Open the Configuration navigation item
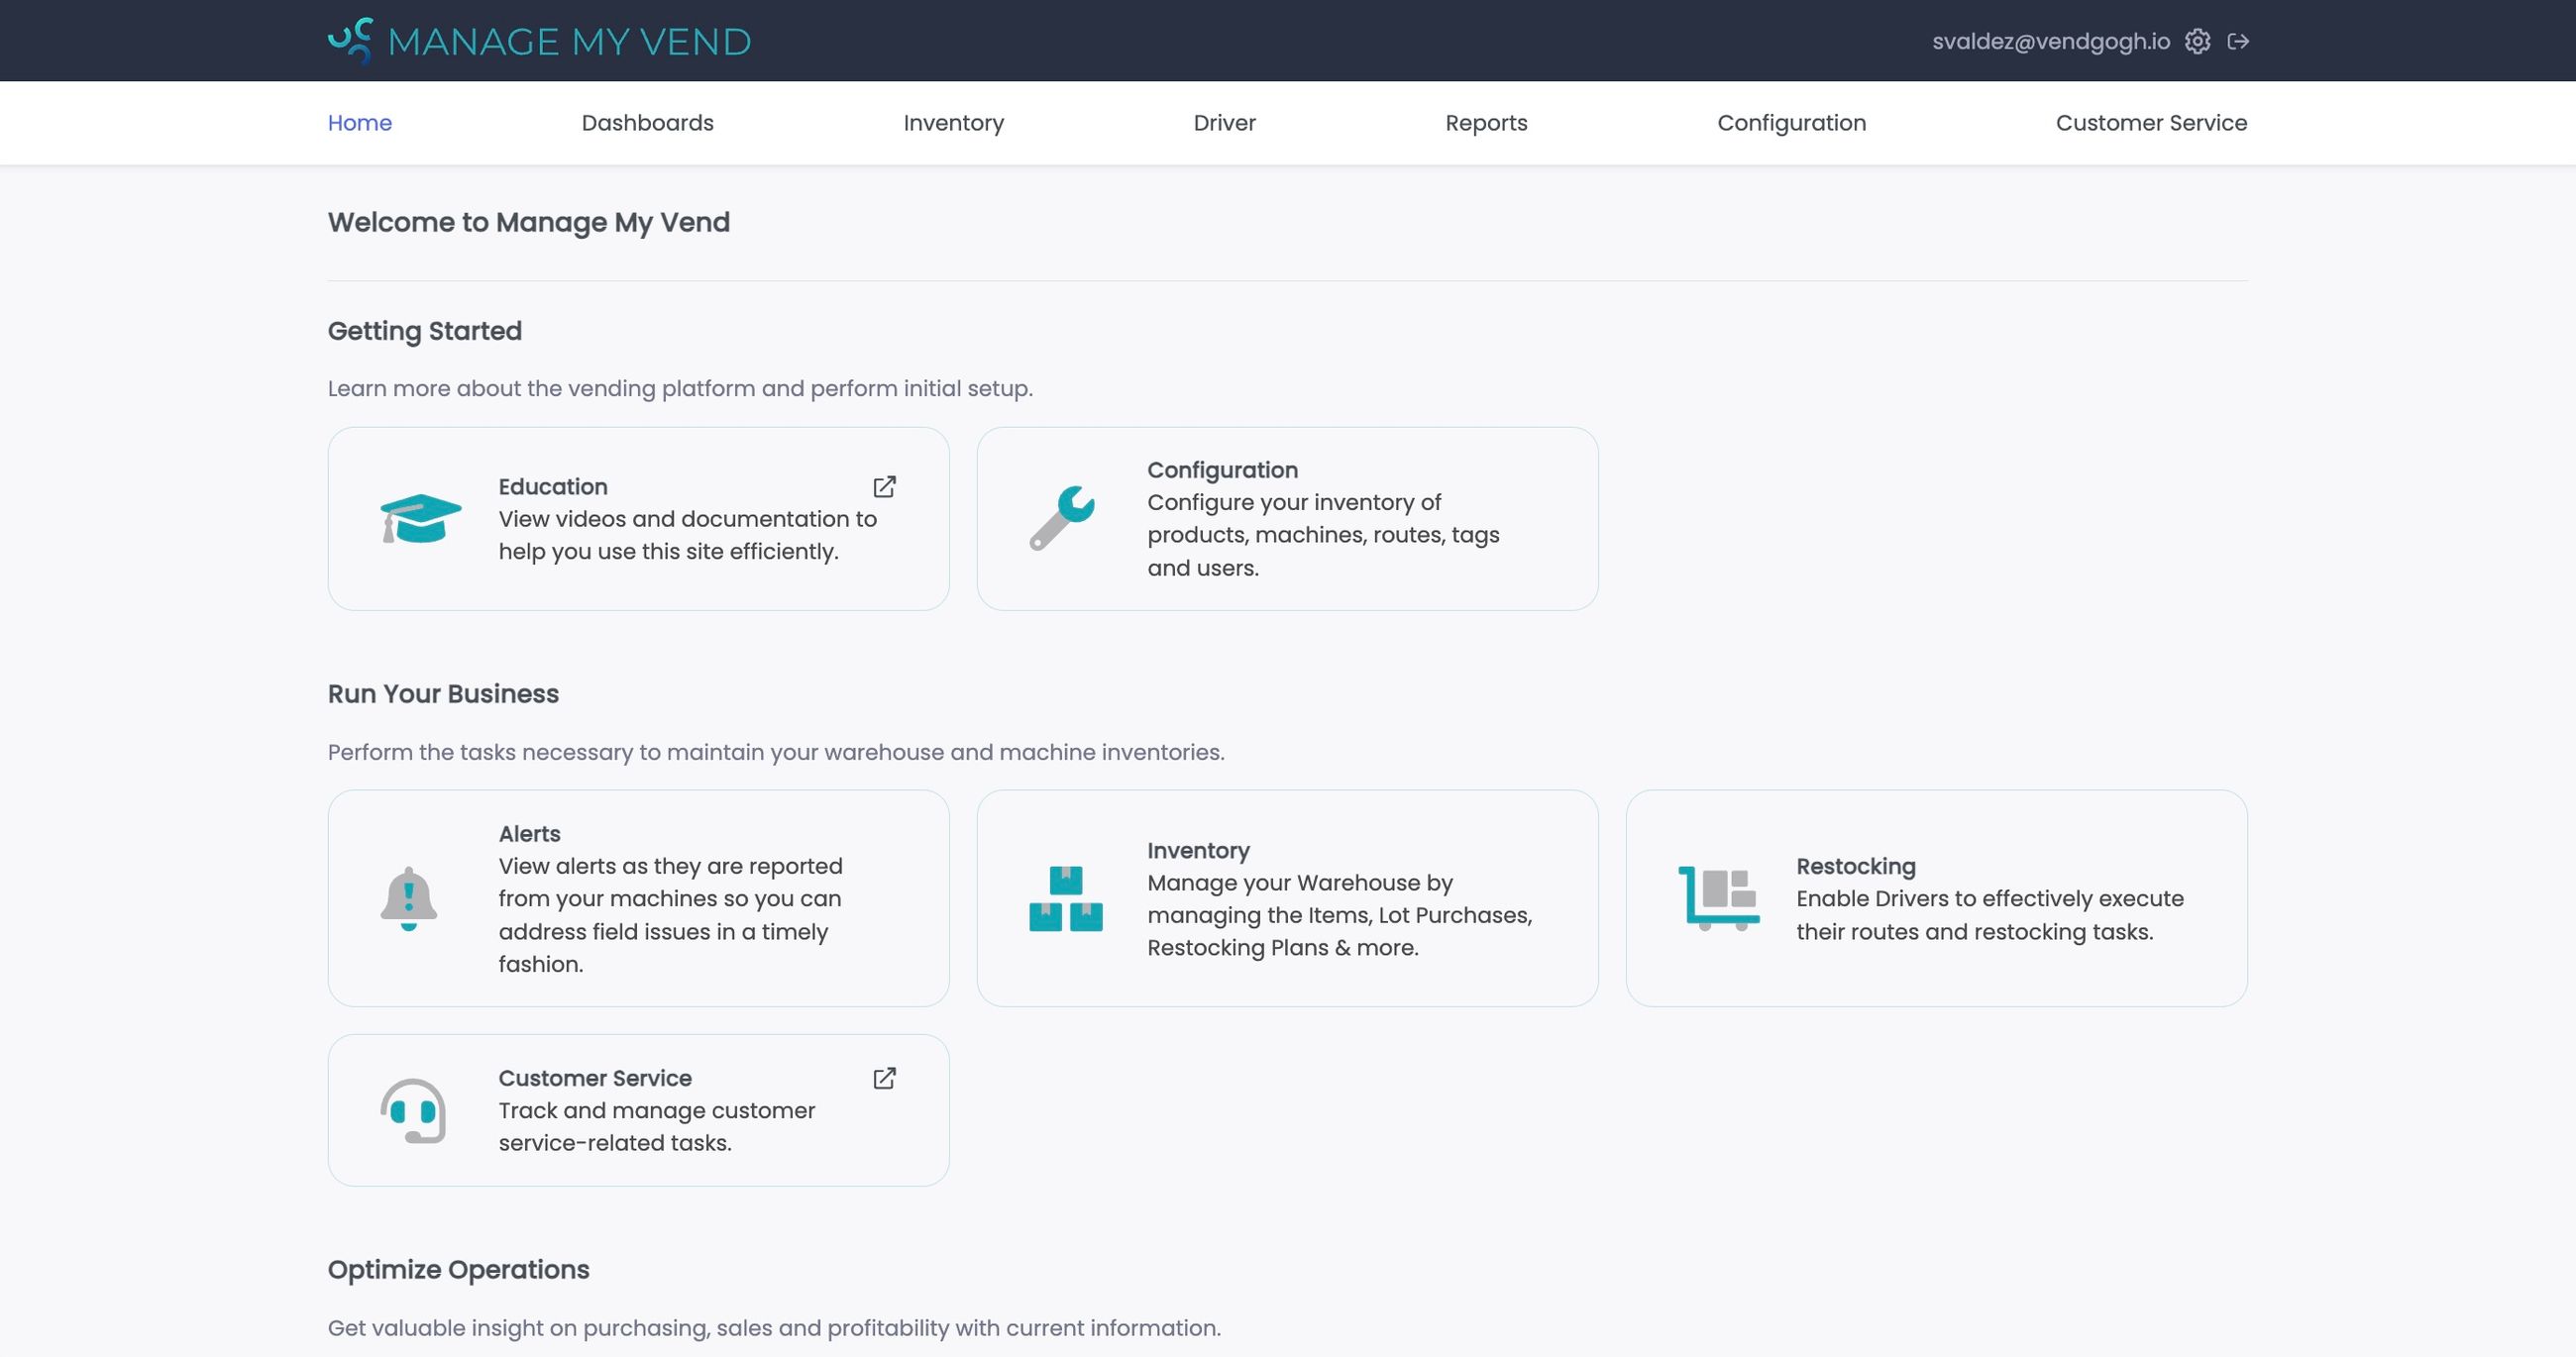2576x1357 pixels. click(1791, 122)
